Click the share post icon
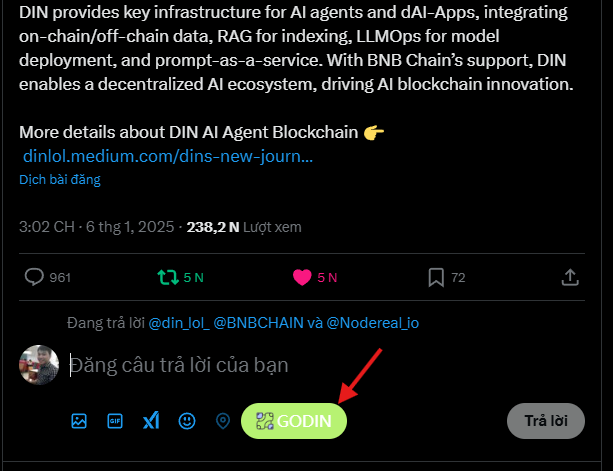The height and width of the screenshot is (471, 613). [570, 276]
